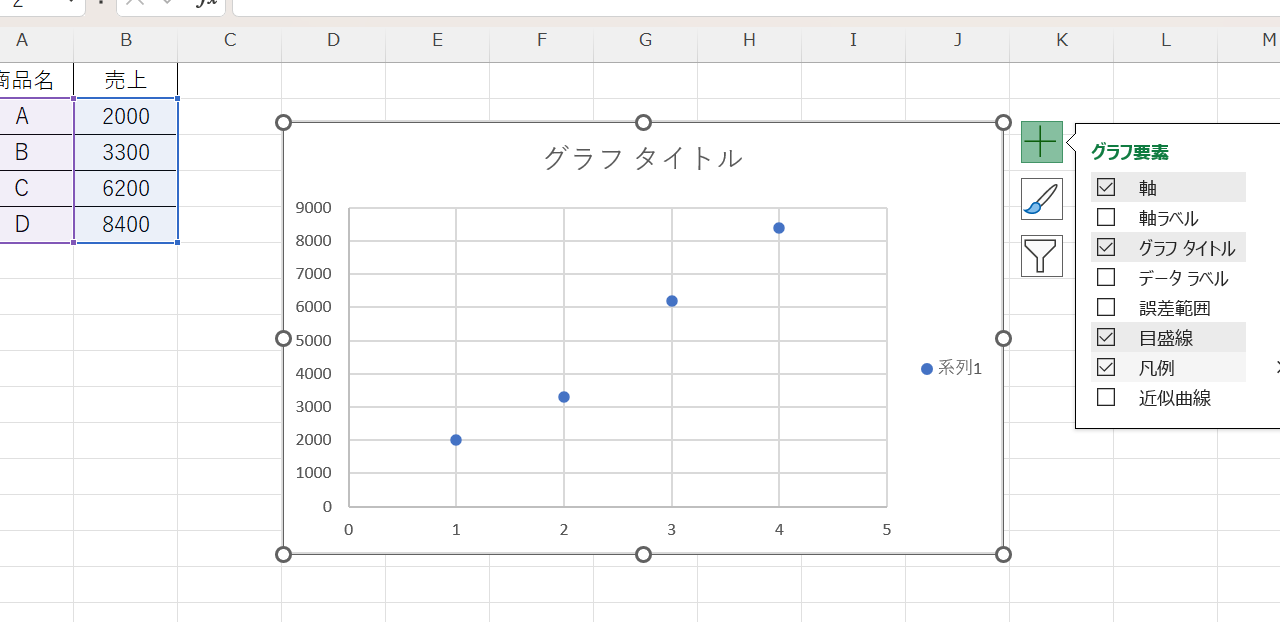Expand the 凡例 submenu arrow
Screen dimensions: 1280x622
click(1276, 368)
